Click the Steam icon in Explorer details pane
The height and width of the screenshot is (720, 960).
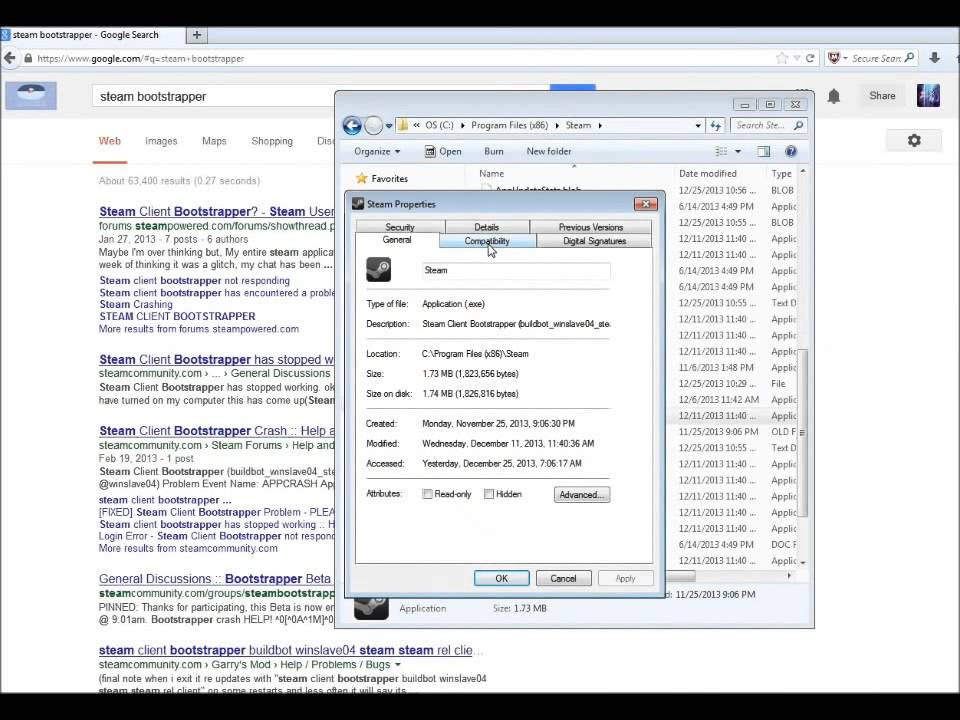pyautogui.click(x=371, y=607)
